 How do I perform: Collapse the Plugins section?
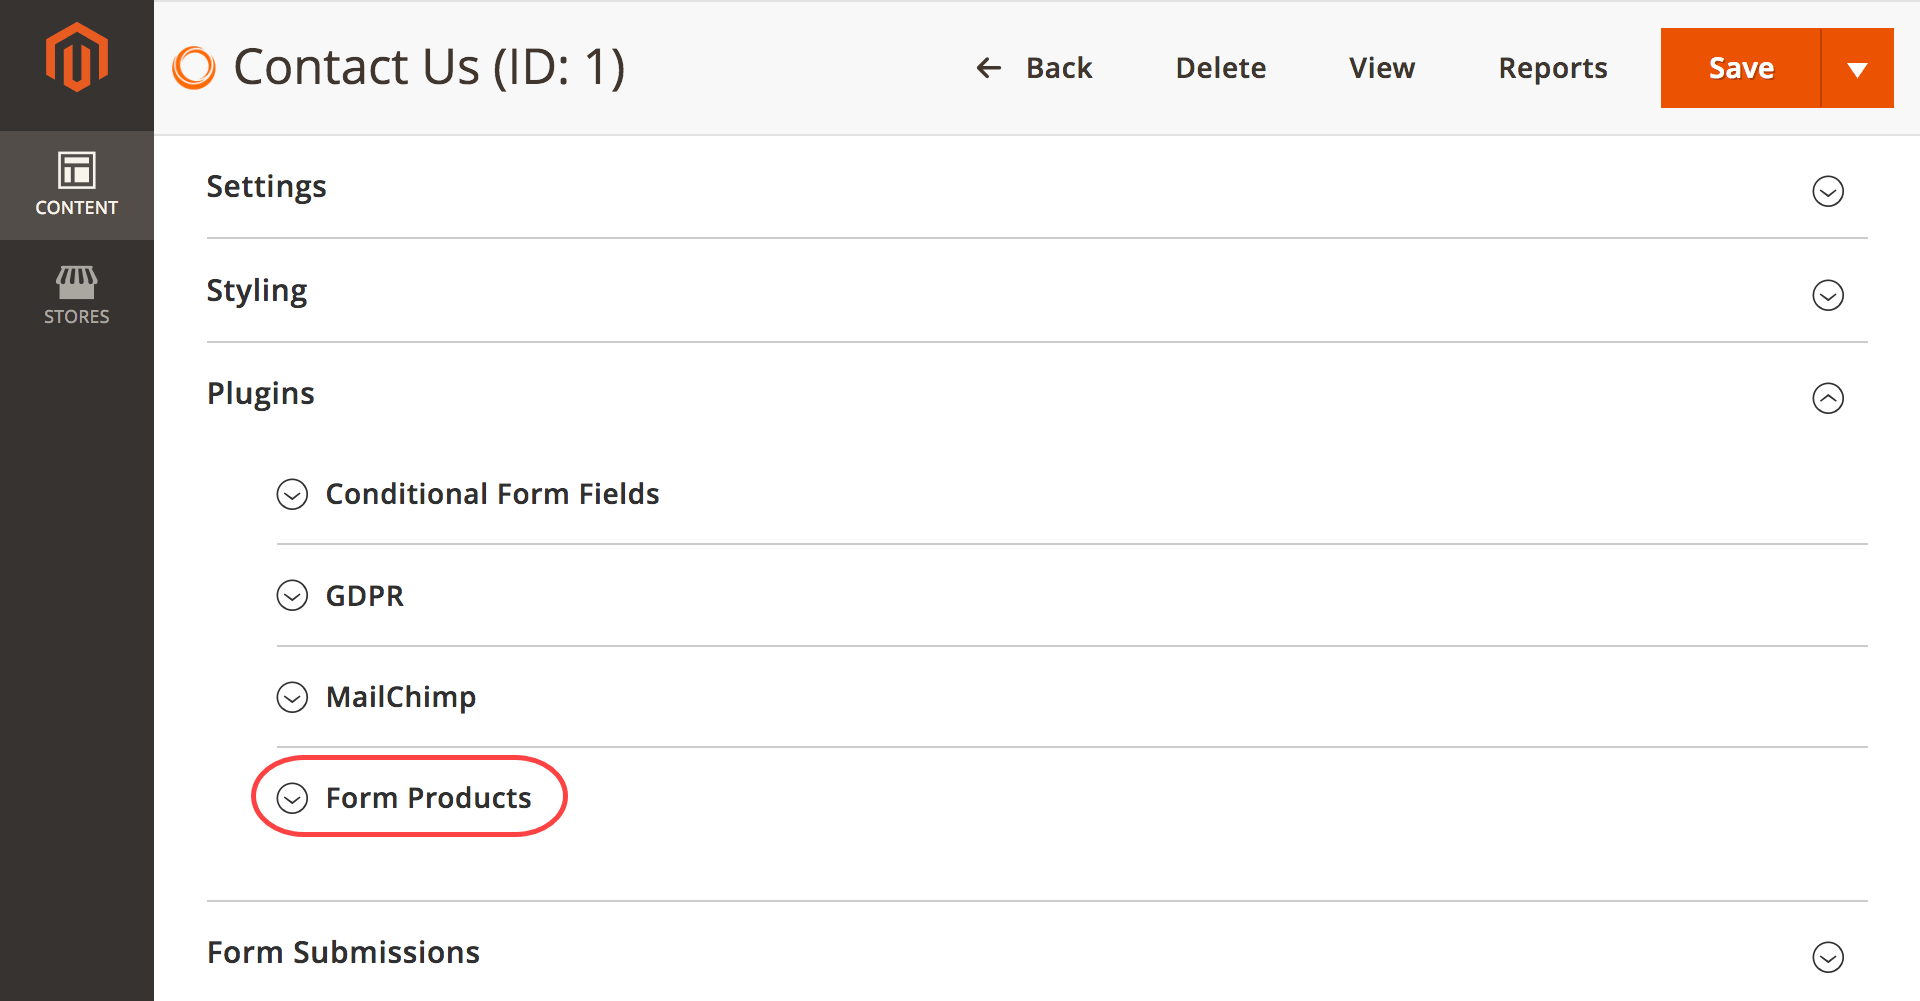[x=1828, y=398]
